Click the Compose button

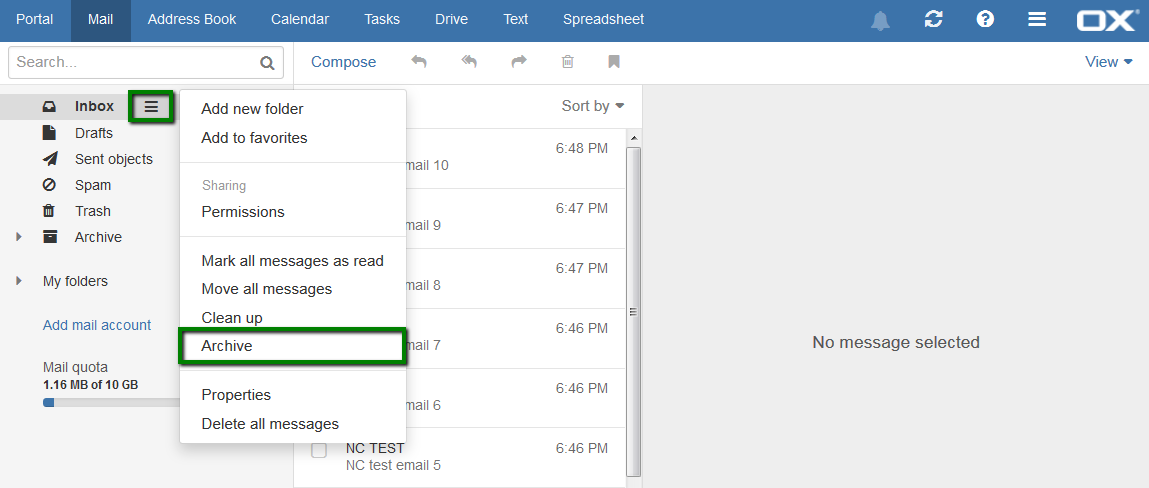[x=344, y=62]
